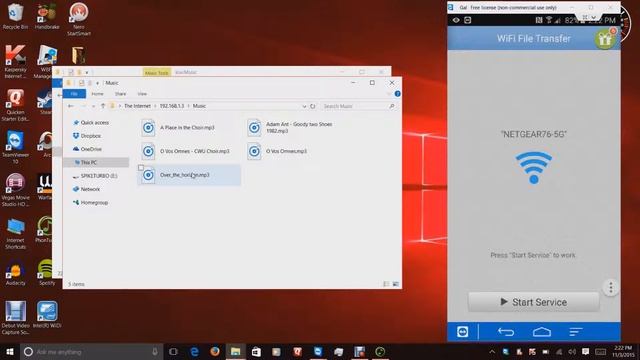Open Microsoft Edge from the taskbar
640x360 pixels.
pos(195,351)
